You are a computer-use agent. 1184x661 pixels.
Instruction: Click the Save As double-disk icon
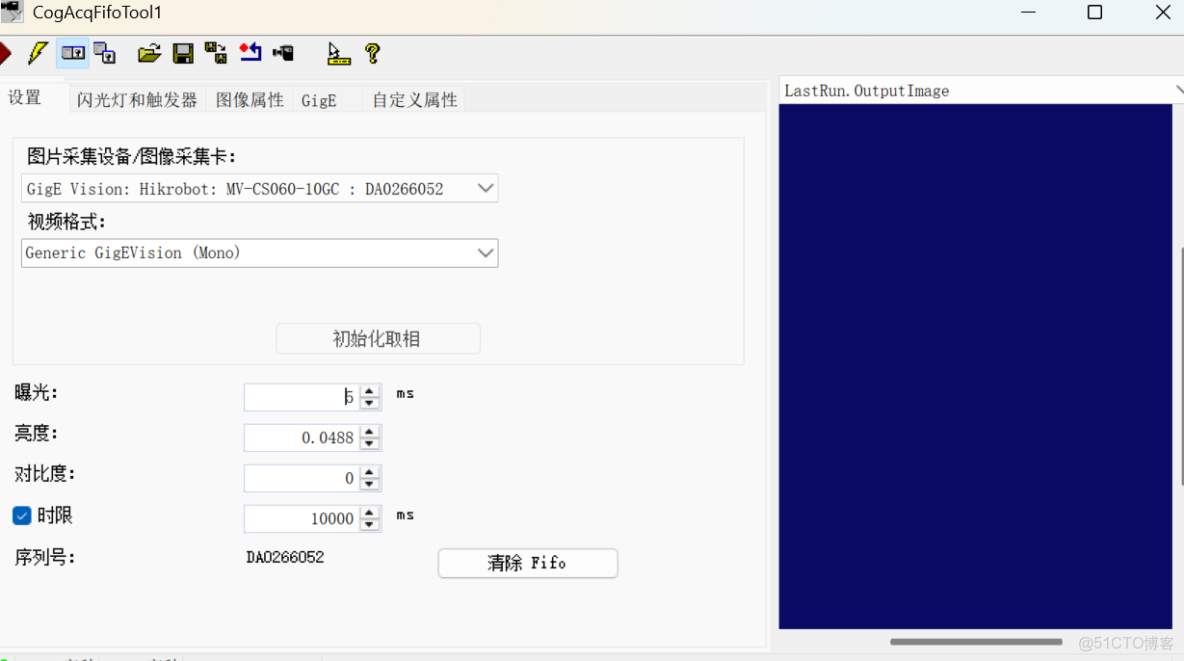215,52
